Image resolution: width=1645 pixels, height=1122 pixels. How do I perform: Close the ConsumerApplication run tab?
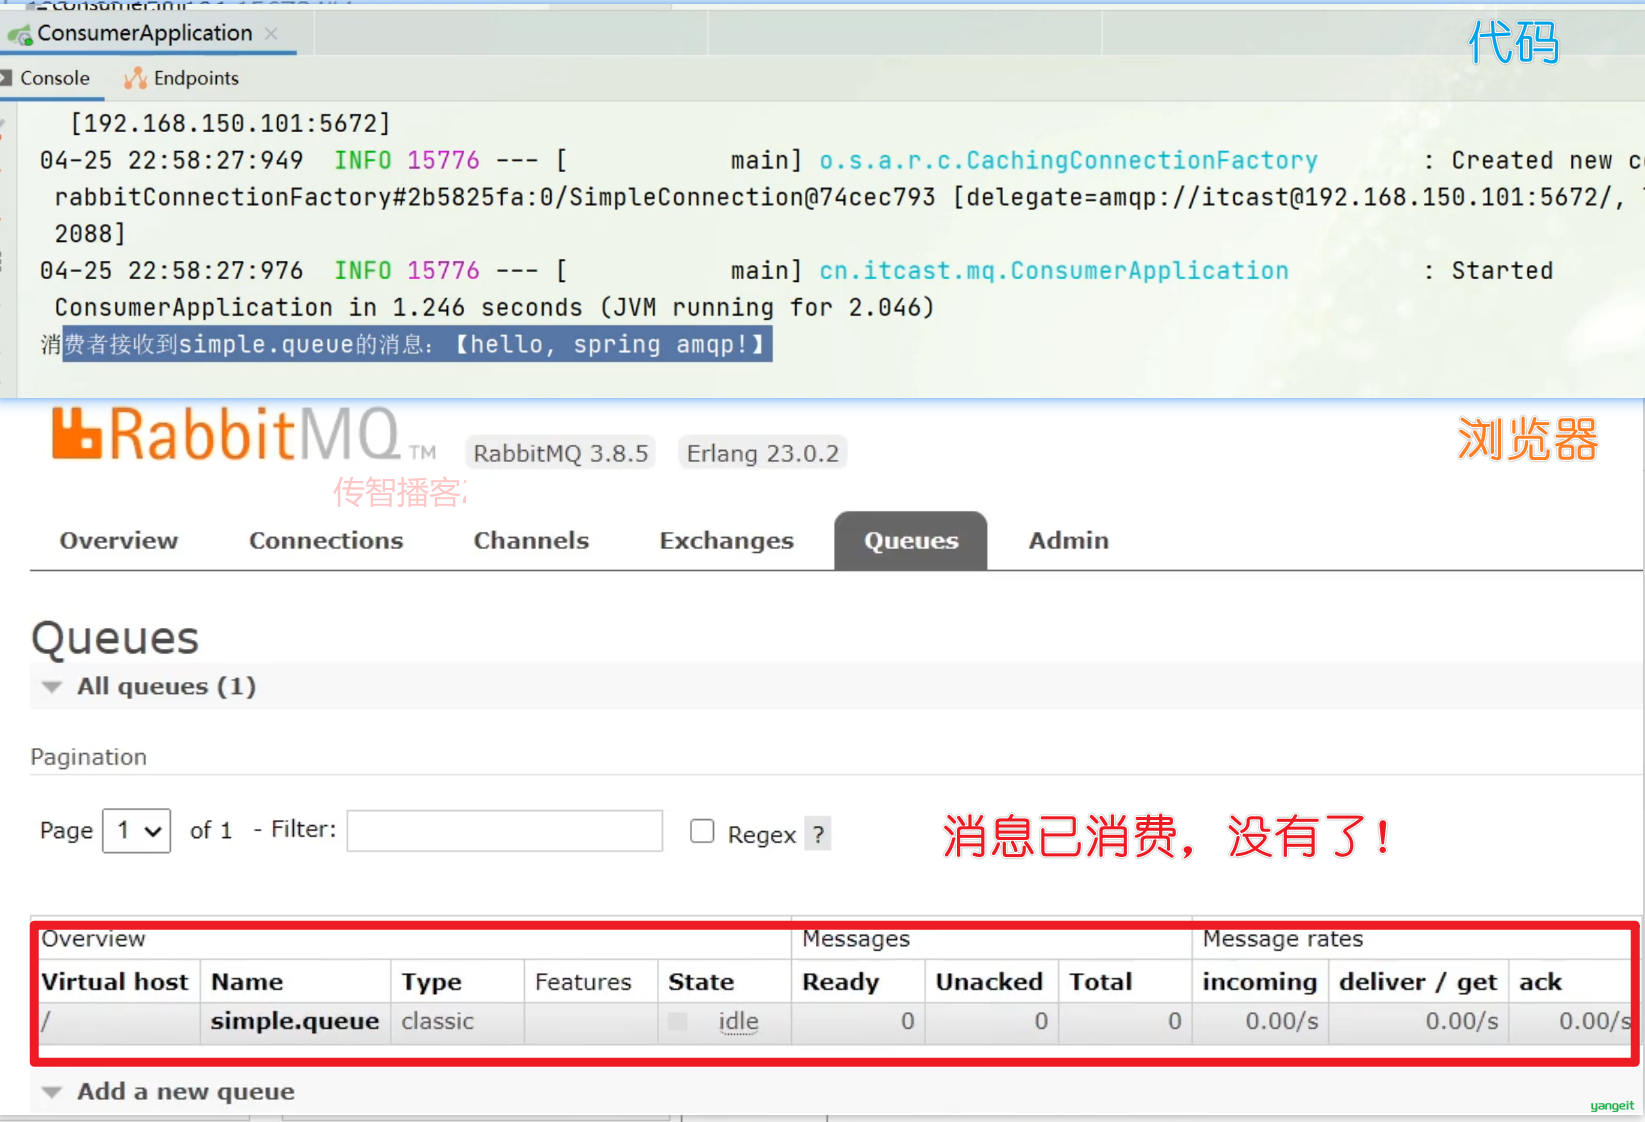coord(271,33)
